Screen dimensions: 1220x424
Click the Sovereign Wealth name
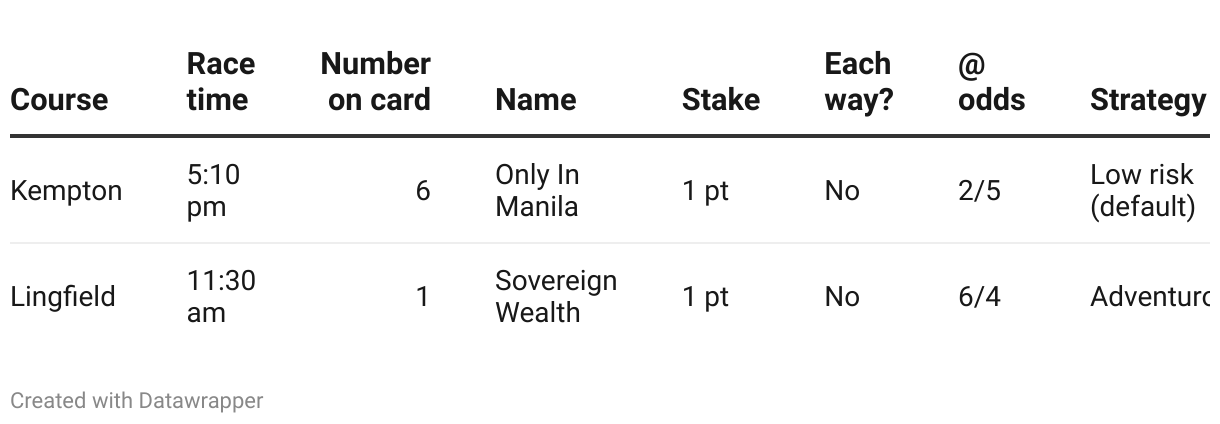pyautogui.click(x=555, y=296)
